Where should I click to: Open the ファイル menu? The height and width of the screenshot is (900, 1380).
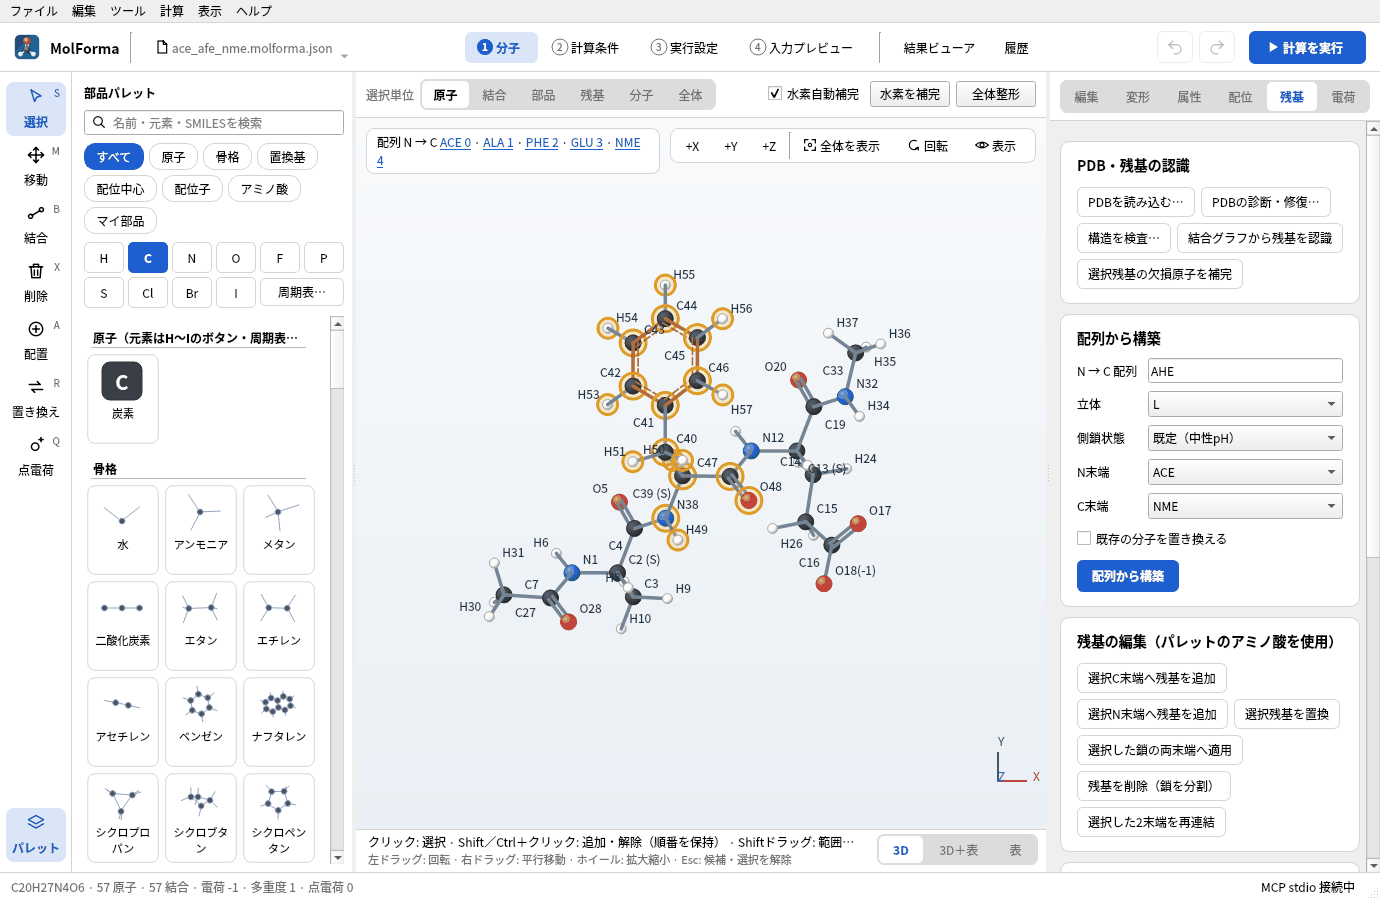pyautogui.click(x=34, y=11)
